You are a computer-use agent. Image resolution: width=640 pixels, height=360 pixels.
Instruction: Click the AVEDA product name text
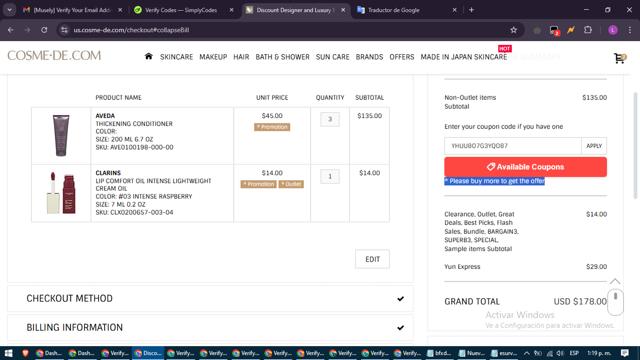tap(105, 116)
